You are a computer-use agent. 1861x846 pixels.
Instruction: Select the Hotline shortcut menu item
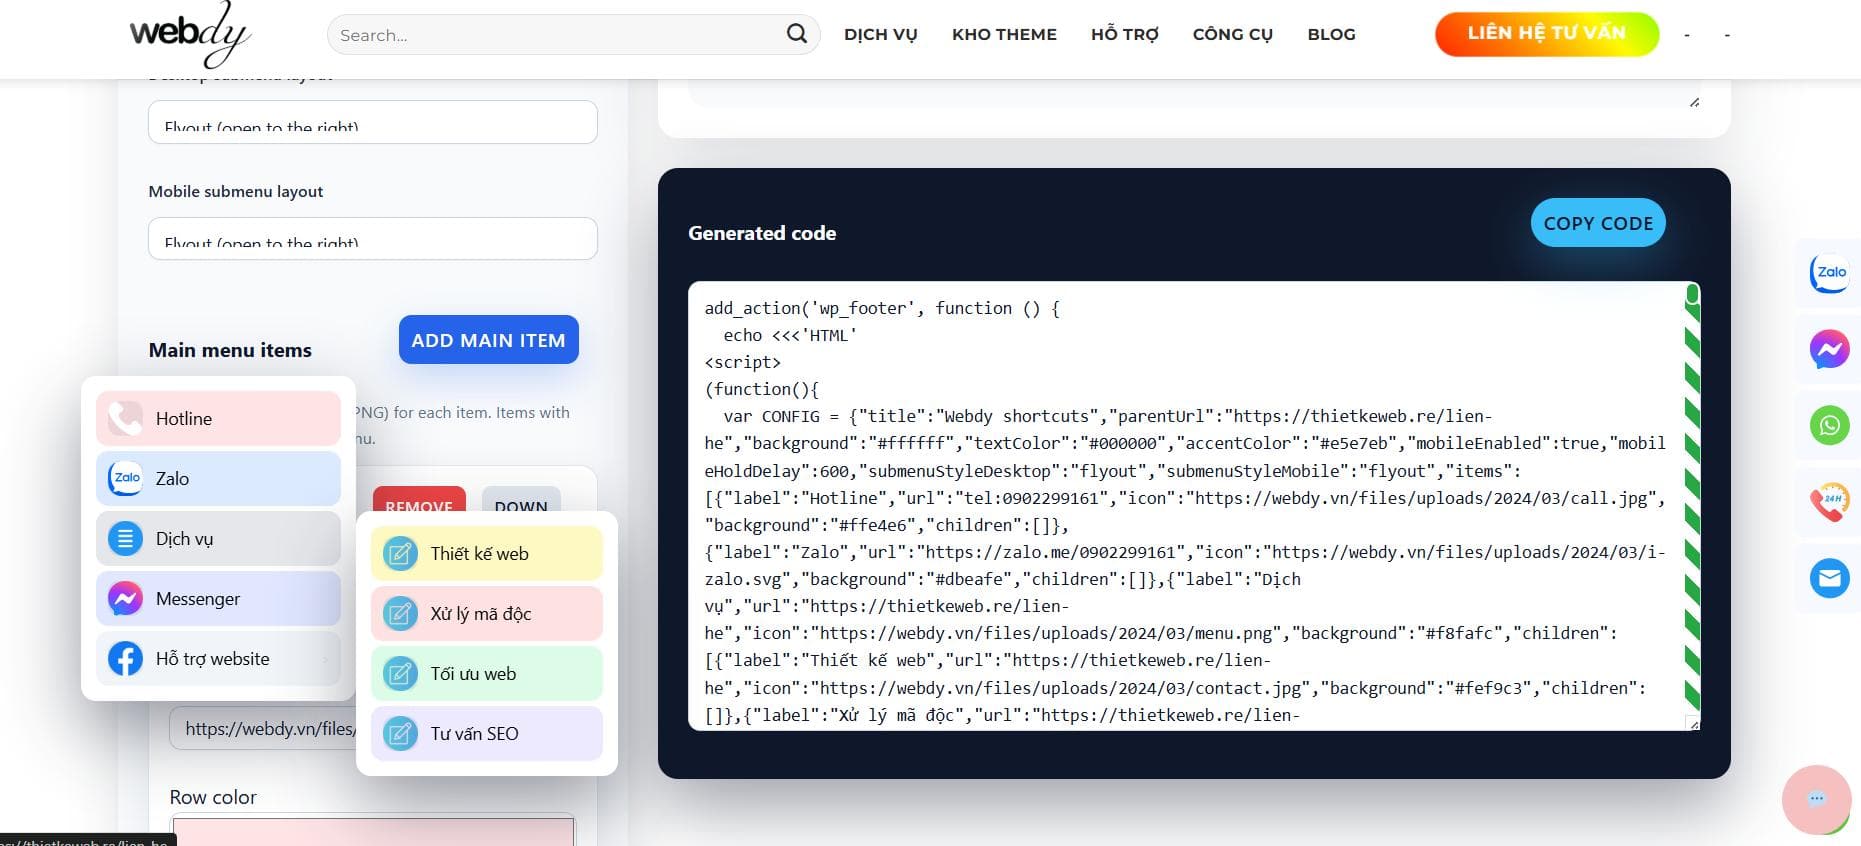(218, 418)
